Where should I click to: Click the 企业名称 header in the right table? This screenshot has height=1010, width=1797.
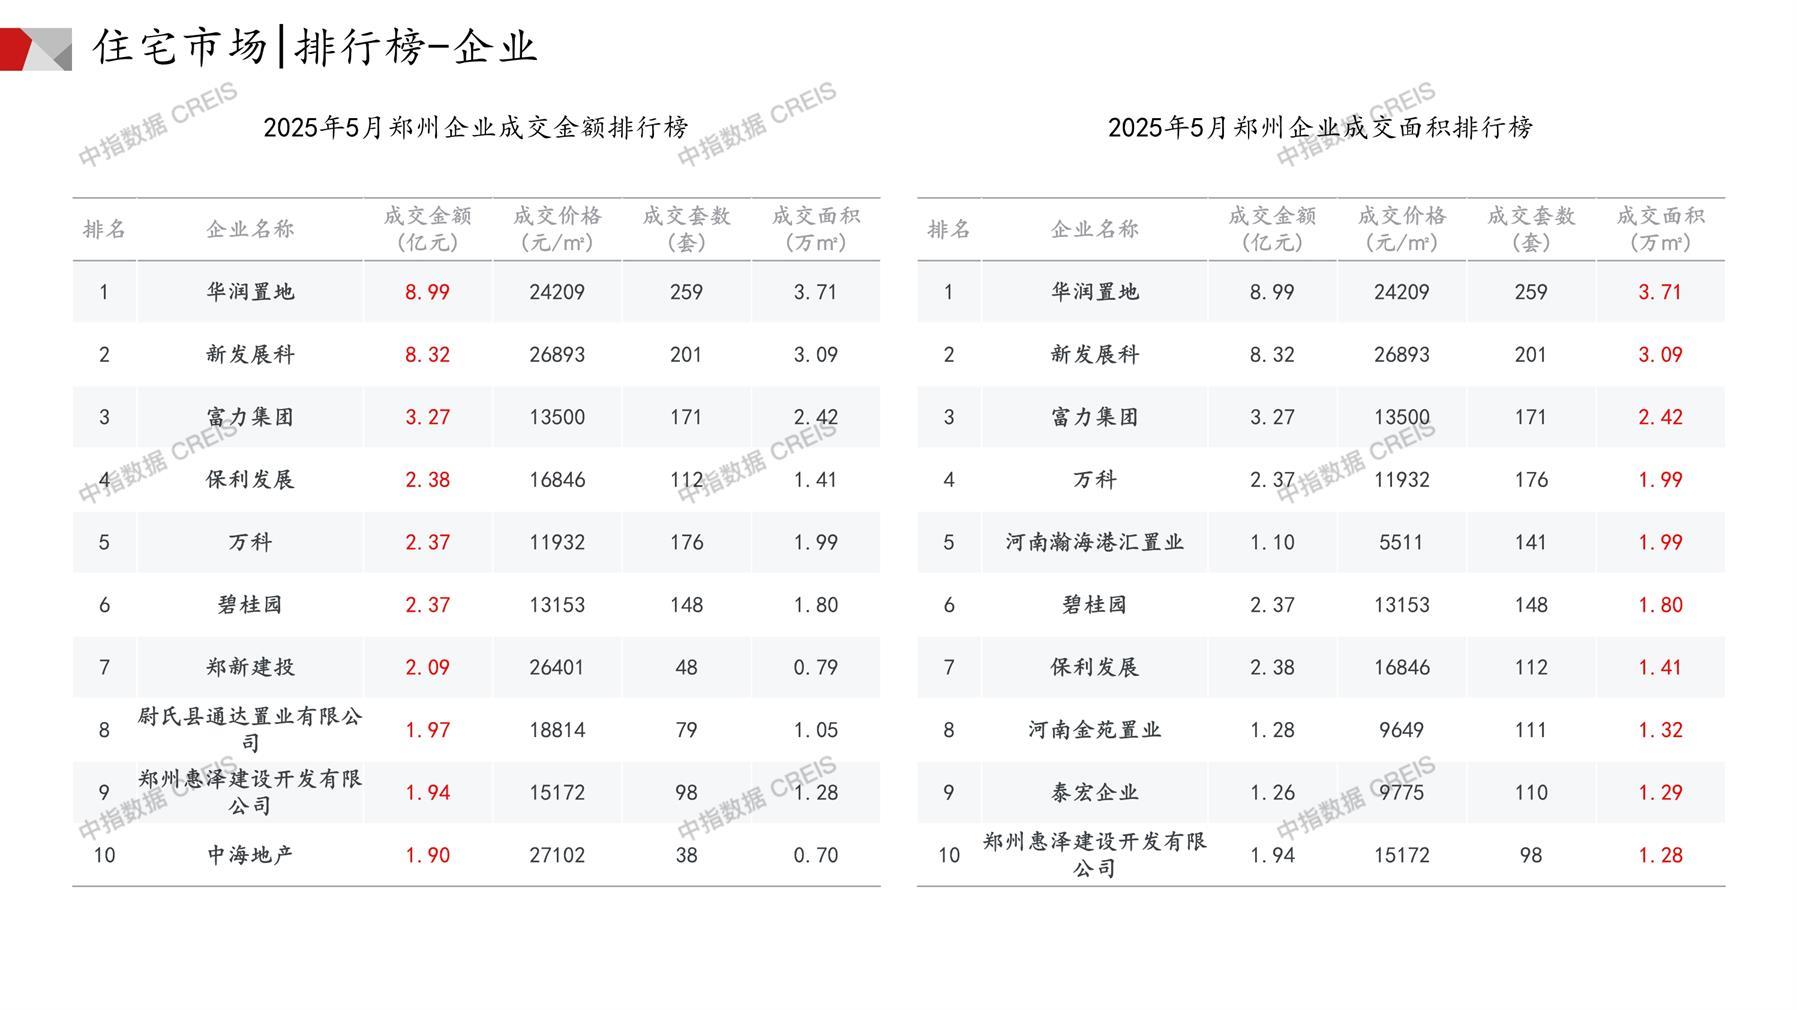tap(1094, 229)
